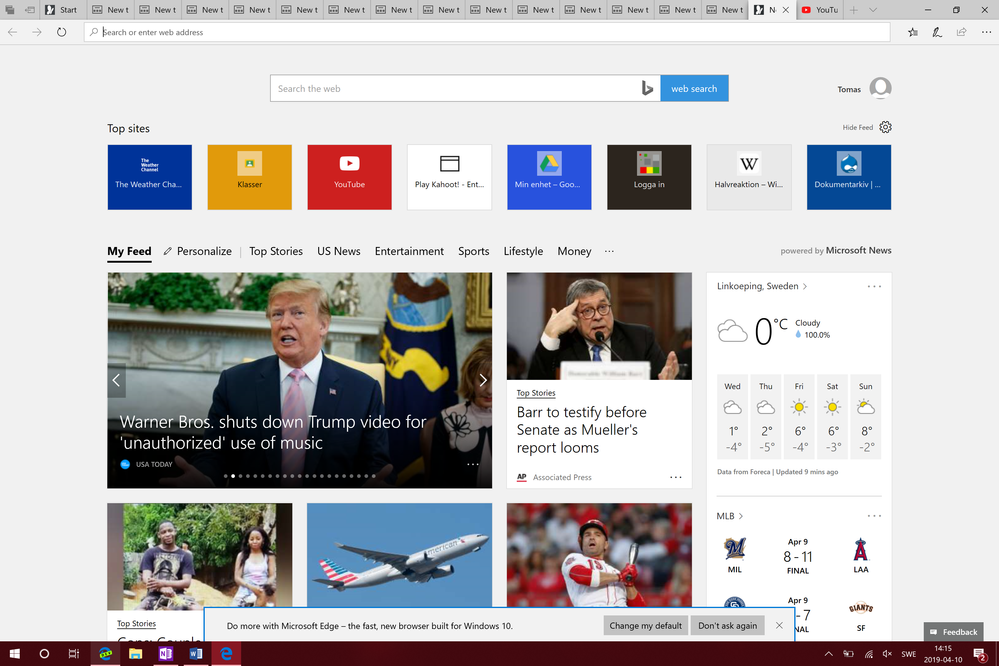Dismiss the Edge default browser banner
This screenshot has width=999, height=666.
[x=779, y=625]
